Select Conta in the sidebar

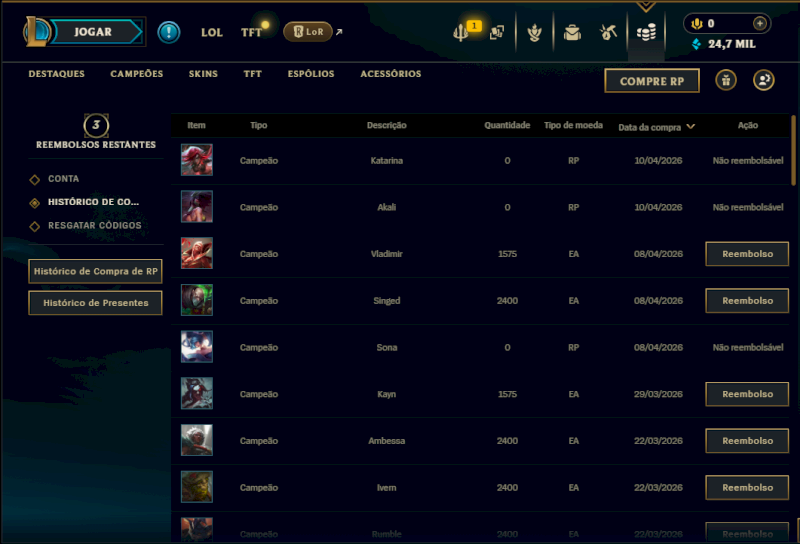(x=63, y=179)
